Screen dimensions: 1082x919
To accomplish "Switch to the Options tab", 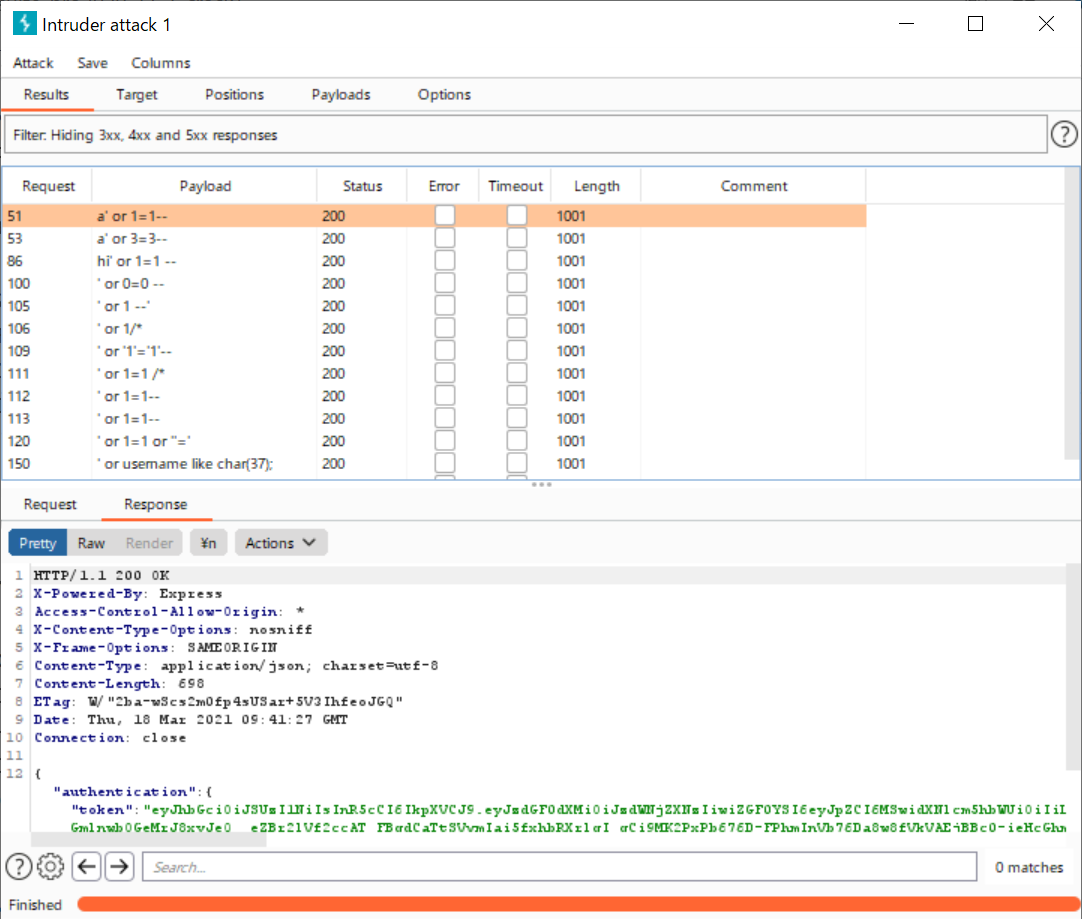I will tap(444, 95).
